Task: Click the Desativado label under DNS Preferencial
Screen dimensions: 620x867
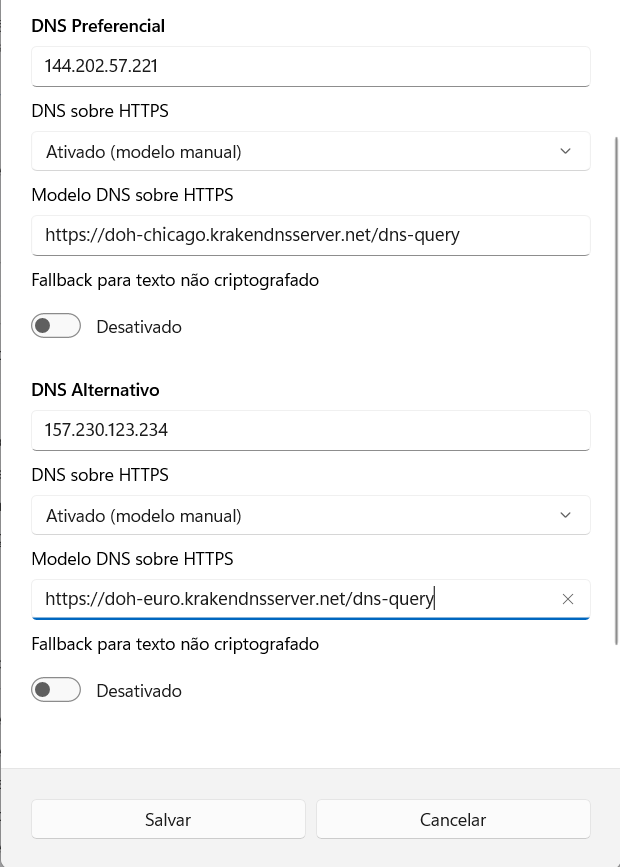Action: pyautogui.click(x=139, y=327)
